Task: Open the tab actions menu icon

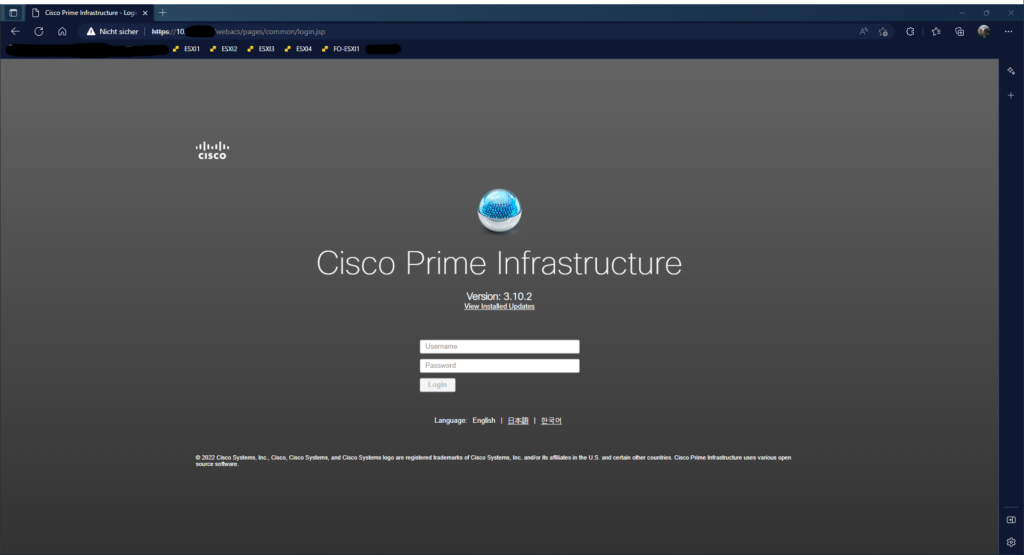Action: (13, 12)
